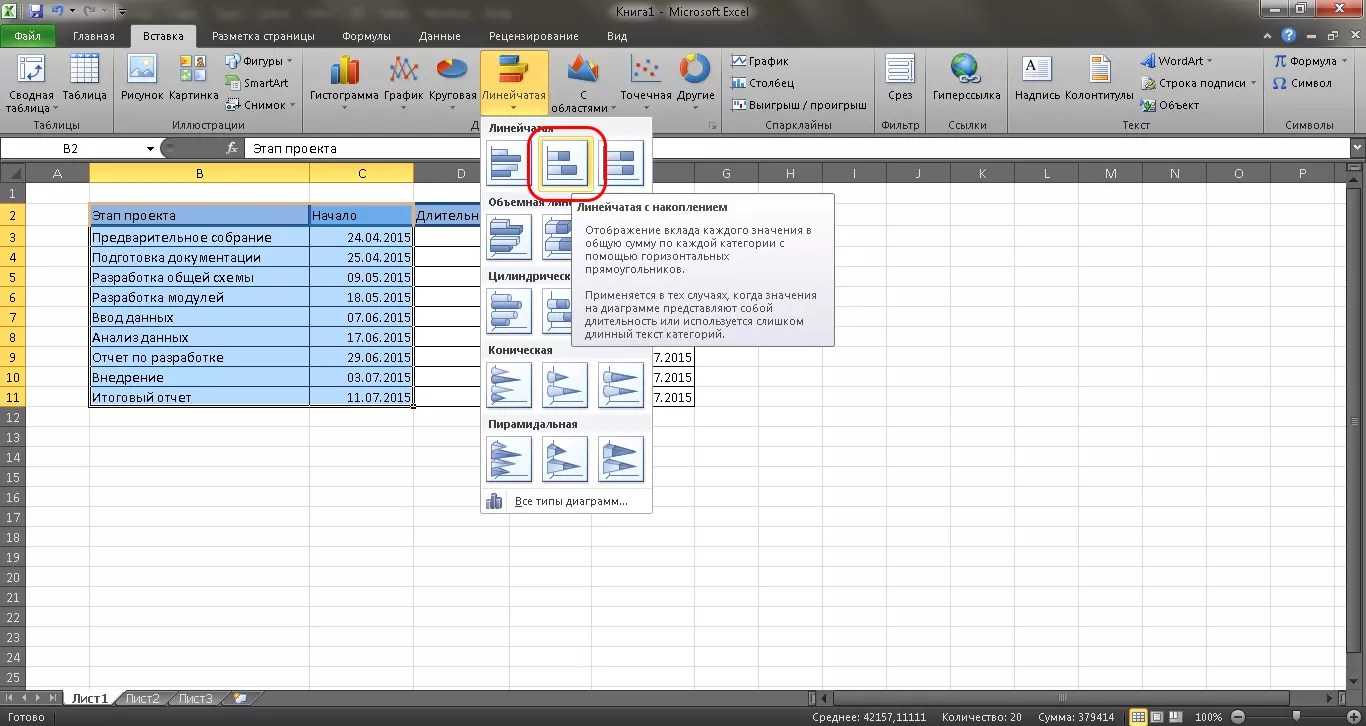Image resolution: width=1366 pixels, height=726 pixels.
Task: Switch to Page Layout view in status bar
Action: [1157, 717]
